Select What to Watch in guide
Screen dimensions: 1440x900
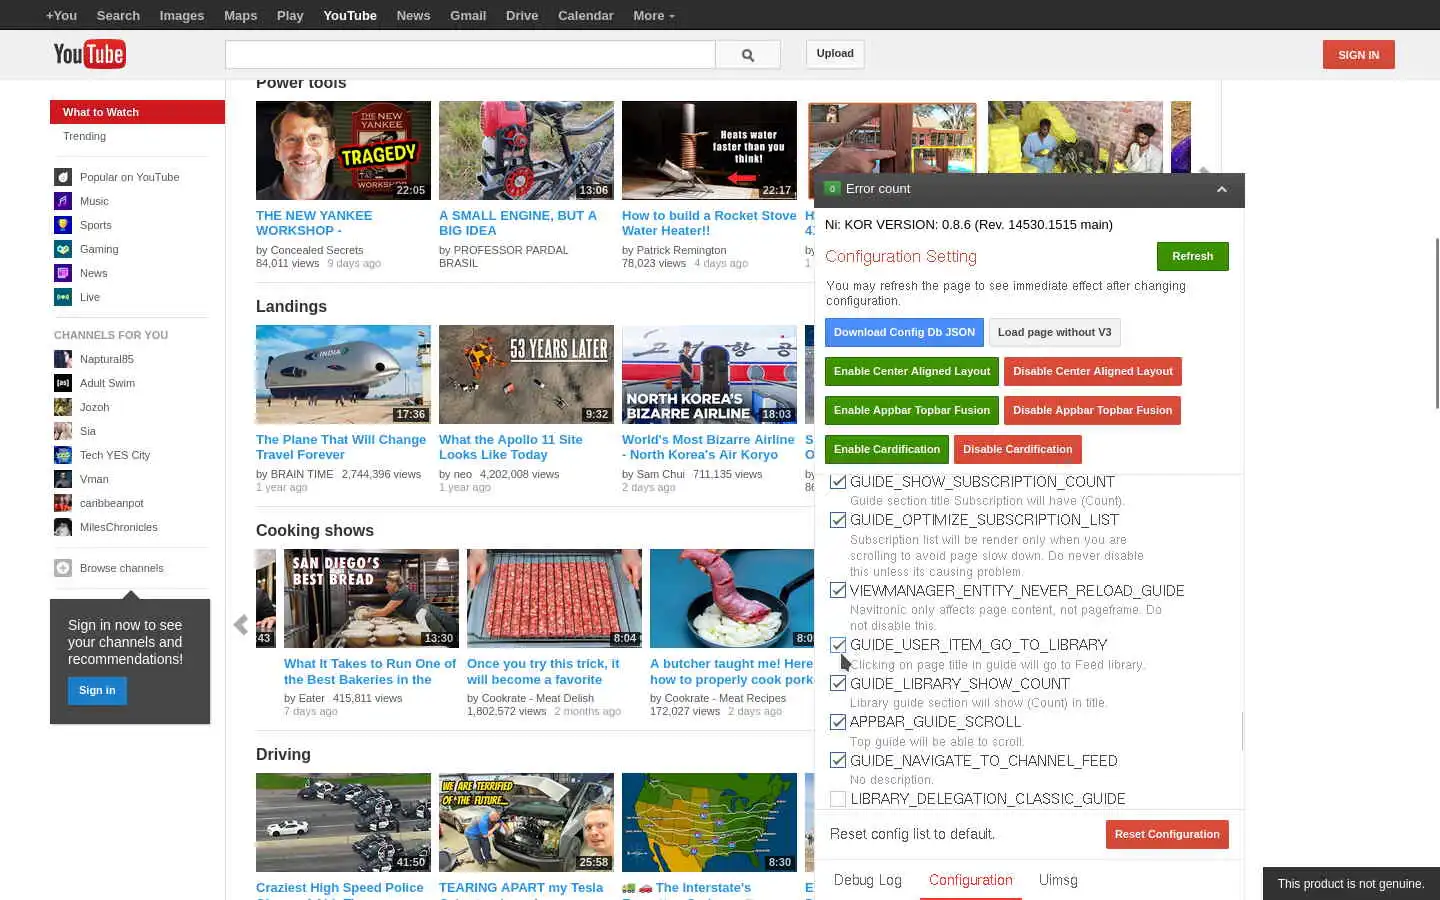[137, 112]
